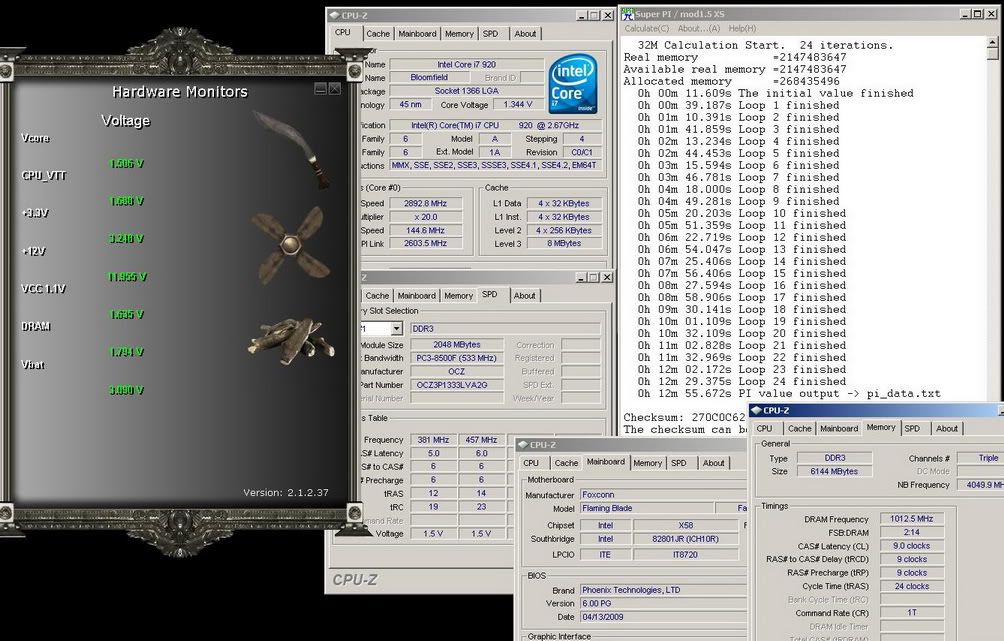The height and width of the screenshot is (641, 1004).
Task: Click the fan propeller icon in Hardware Monitors
Action: [289, 243]
